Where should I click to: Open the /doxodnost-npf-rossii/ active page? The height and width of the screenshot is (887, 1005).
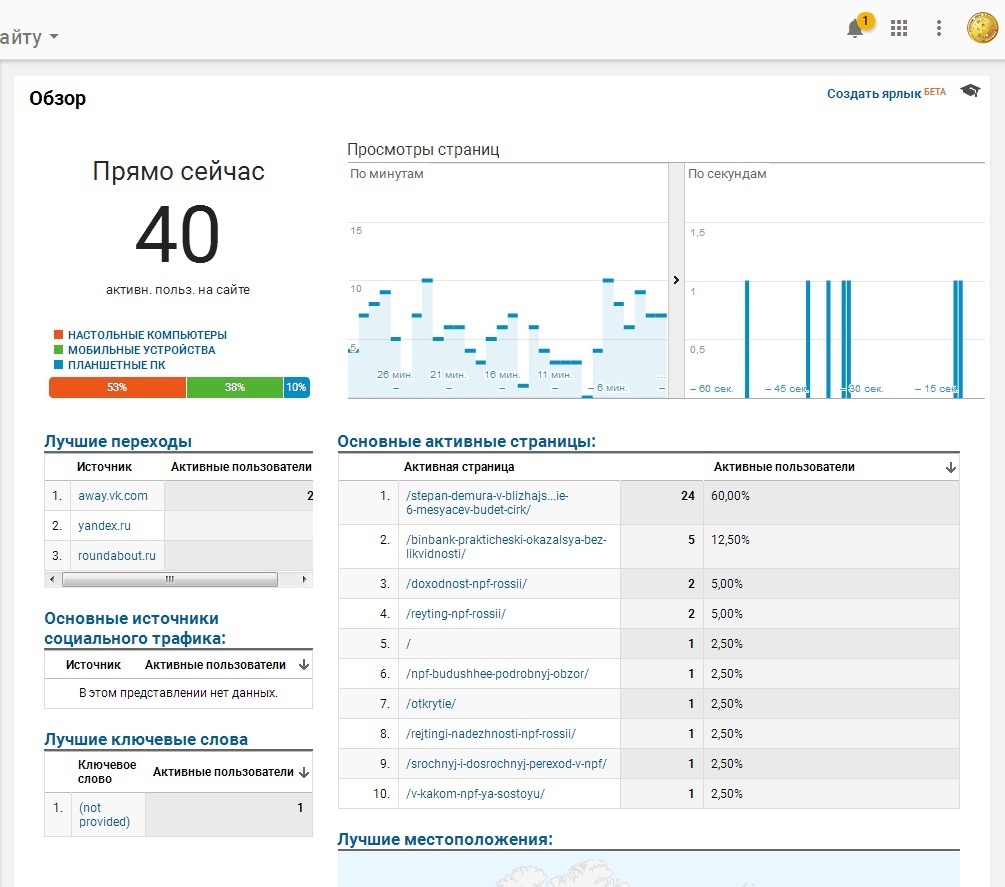[x=466, y=584]
